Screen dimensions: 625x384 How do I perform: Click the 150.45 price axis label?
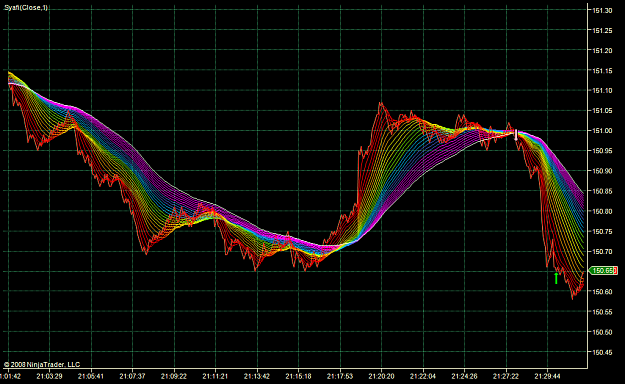point(602,352)
